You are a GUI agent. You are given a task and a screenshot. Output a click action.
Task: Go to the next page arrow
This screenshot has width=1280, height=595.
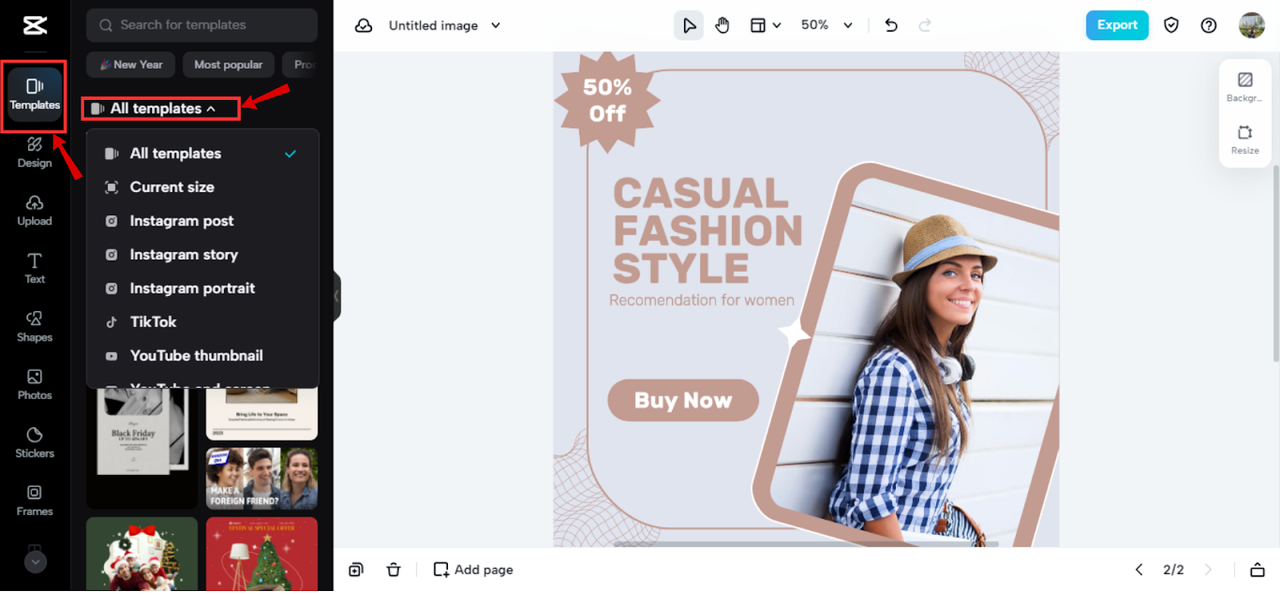point(1208,570)
